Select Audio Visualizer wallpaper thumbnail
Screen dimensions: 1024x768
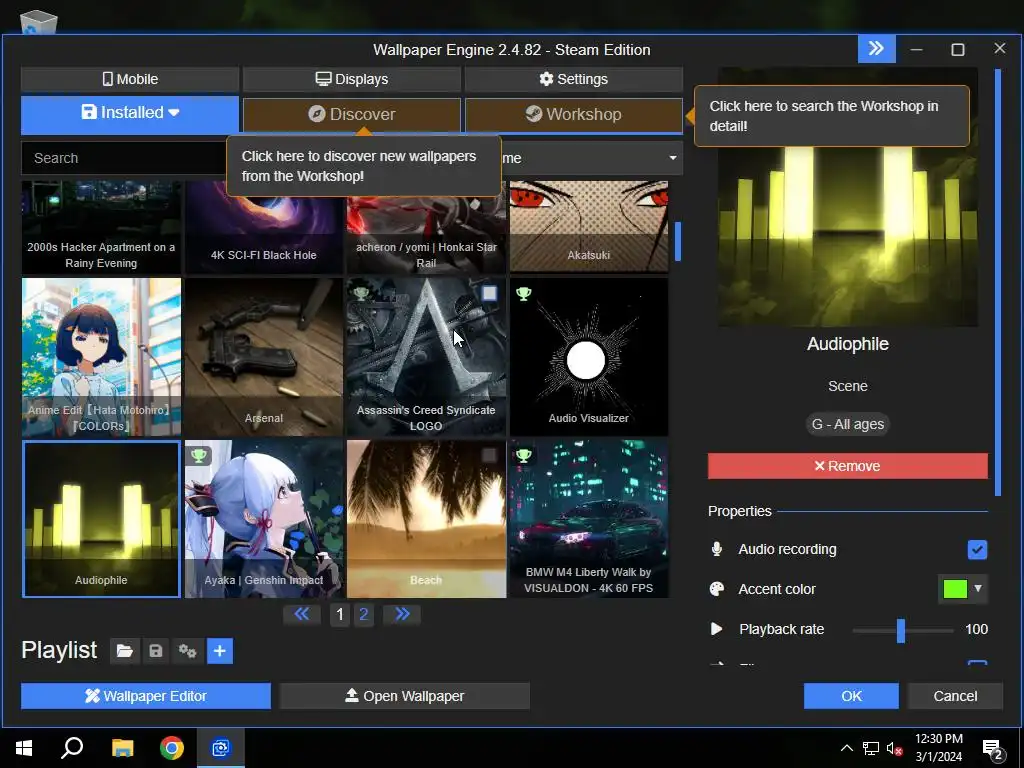pos(588,357)
